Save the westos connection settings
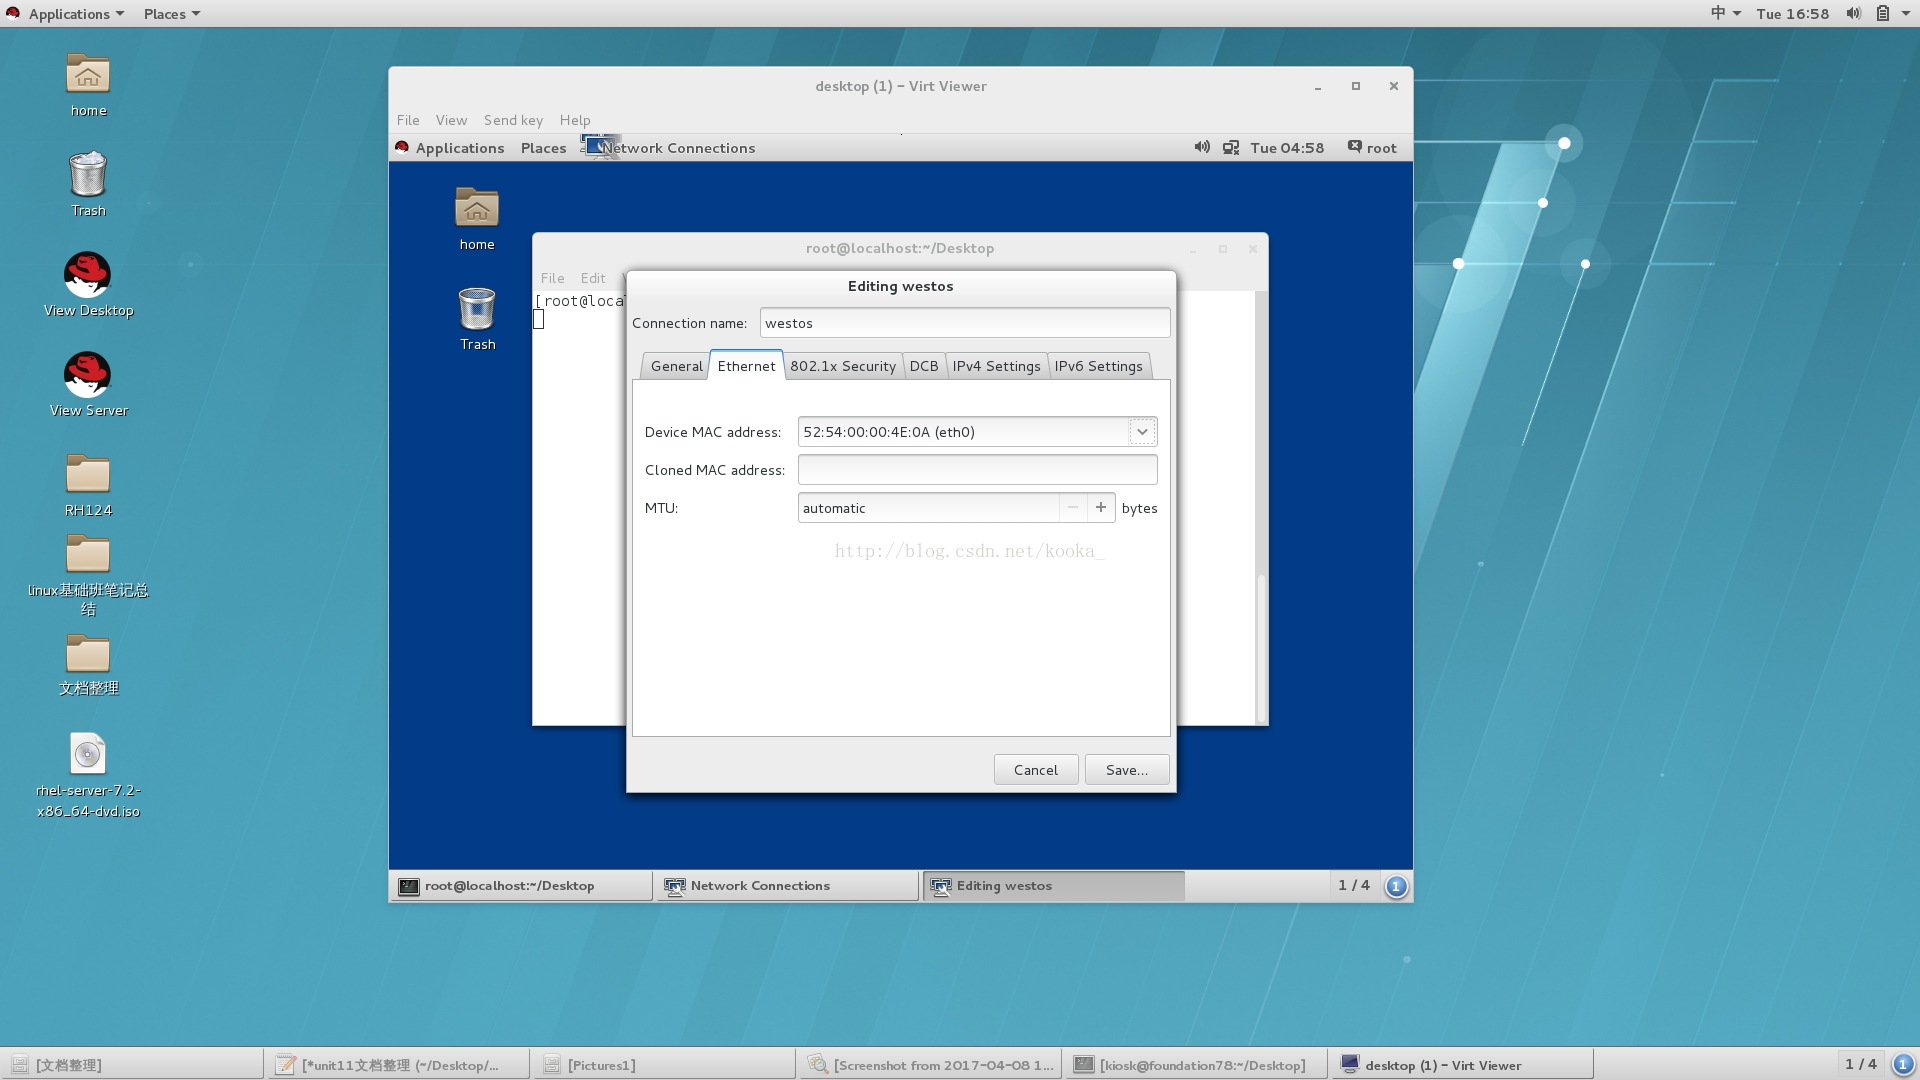 pyautogui.click(x=1127, y=770)
